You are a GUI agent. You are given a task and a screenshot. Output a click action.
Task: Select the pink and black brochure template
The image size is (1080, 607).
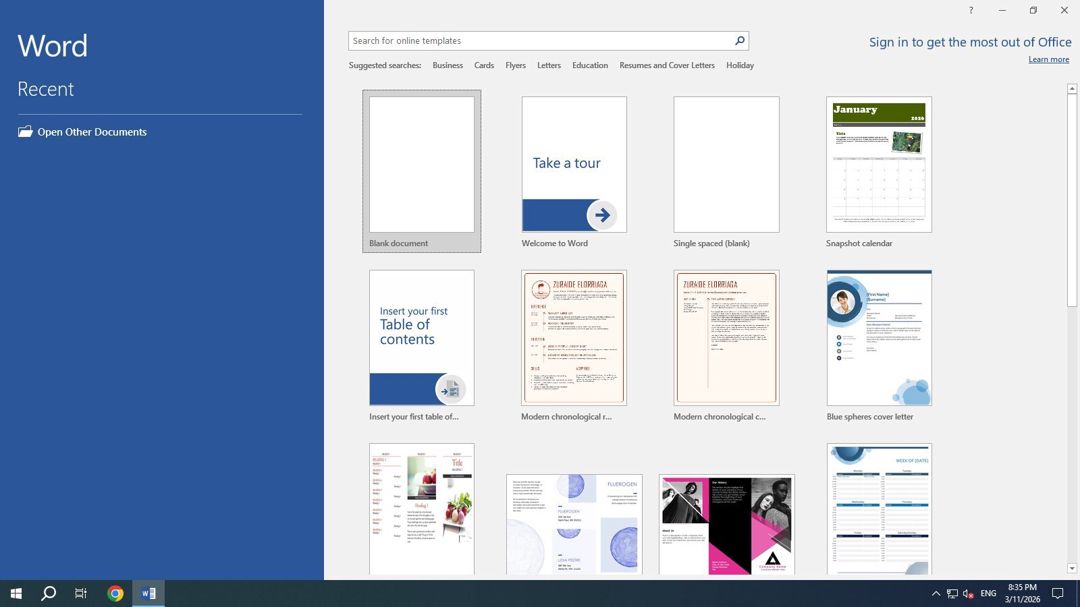pos(726,524)
